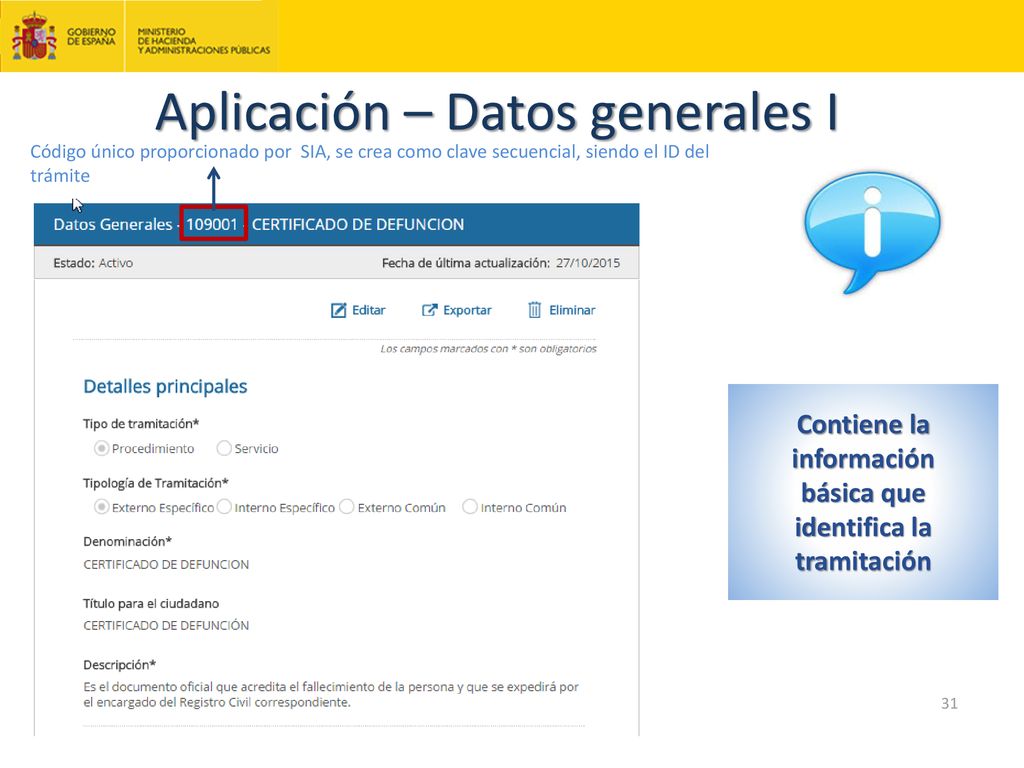Click the Título para el ciudadano value
This screenshot has width=1024, height=768.
coord(166,626)
